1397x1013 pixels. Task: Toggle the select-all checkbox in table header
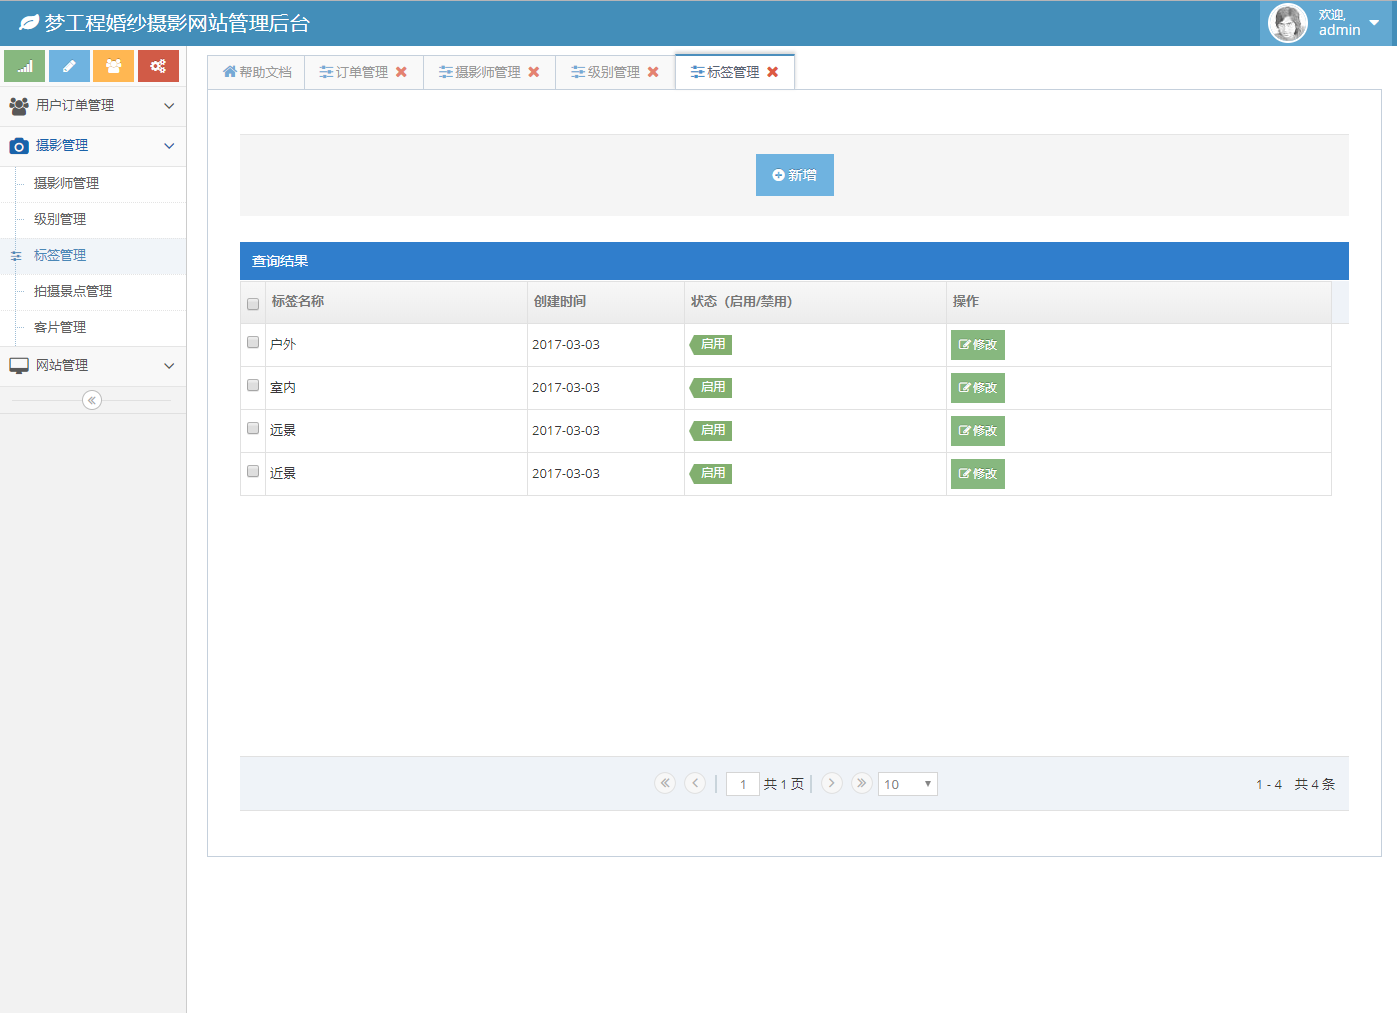click(253, 304)
